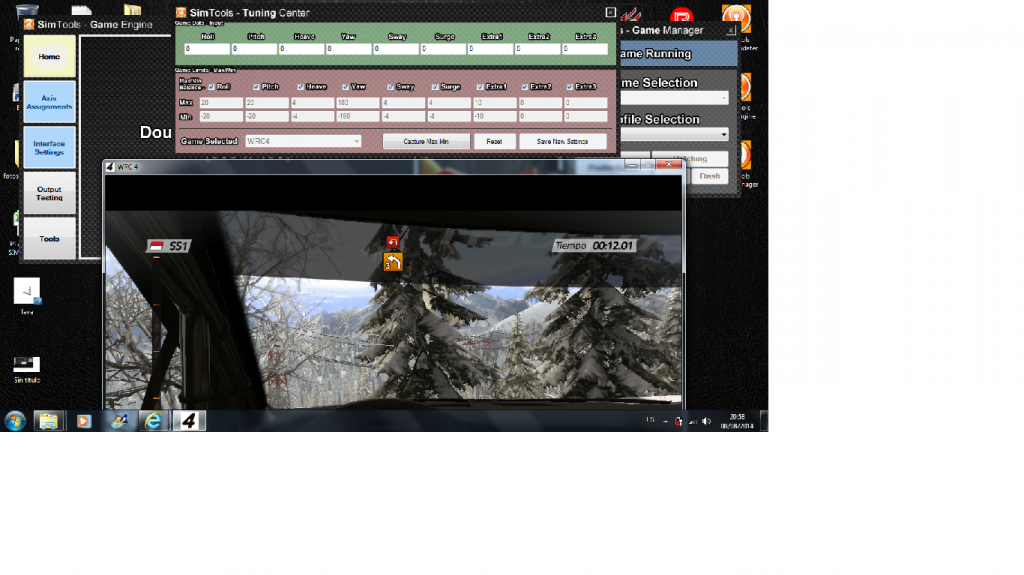Click Save New Settings button
1024x575 pixels.
click(x=562, y=141)
